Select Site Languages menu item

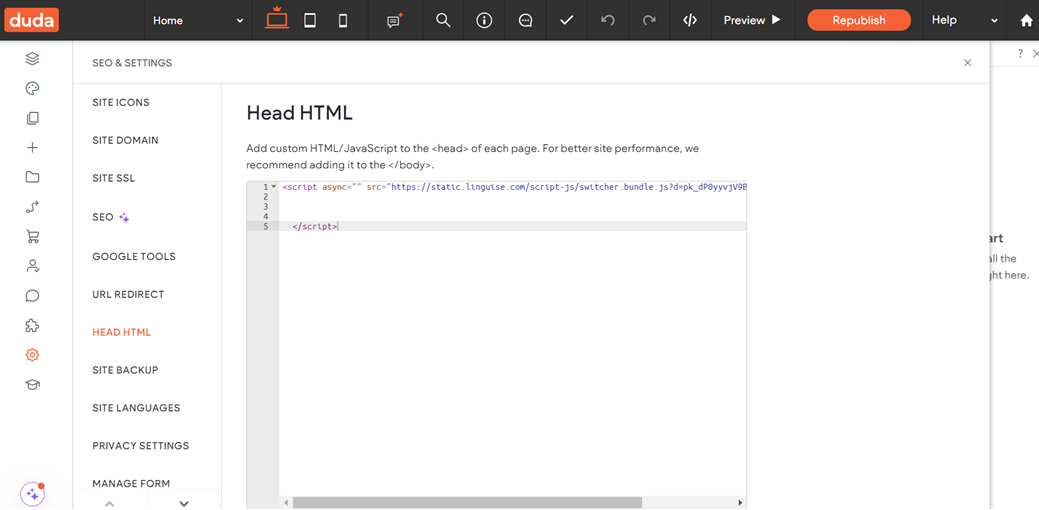click(136, 407)
